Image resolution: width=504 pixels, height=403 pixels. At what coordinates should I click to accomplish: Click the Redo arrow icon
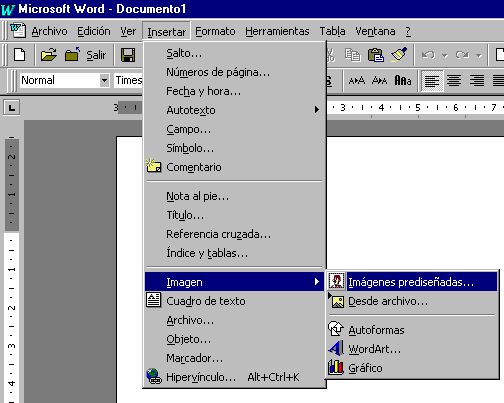point(463,55)
